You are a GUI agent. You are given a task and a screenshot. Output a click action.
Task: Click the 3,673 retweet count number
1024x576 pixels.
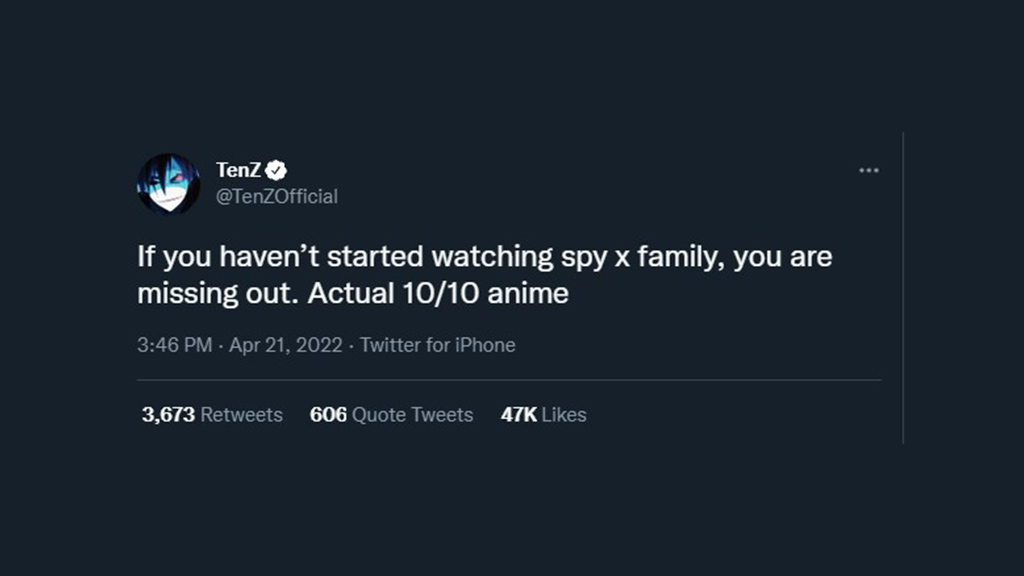coord(168,414)
